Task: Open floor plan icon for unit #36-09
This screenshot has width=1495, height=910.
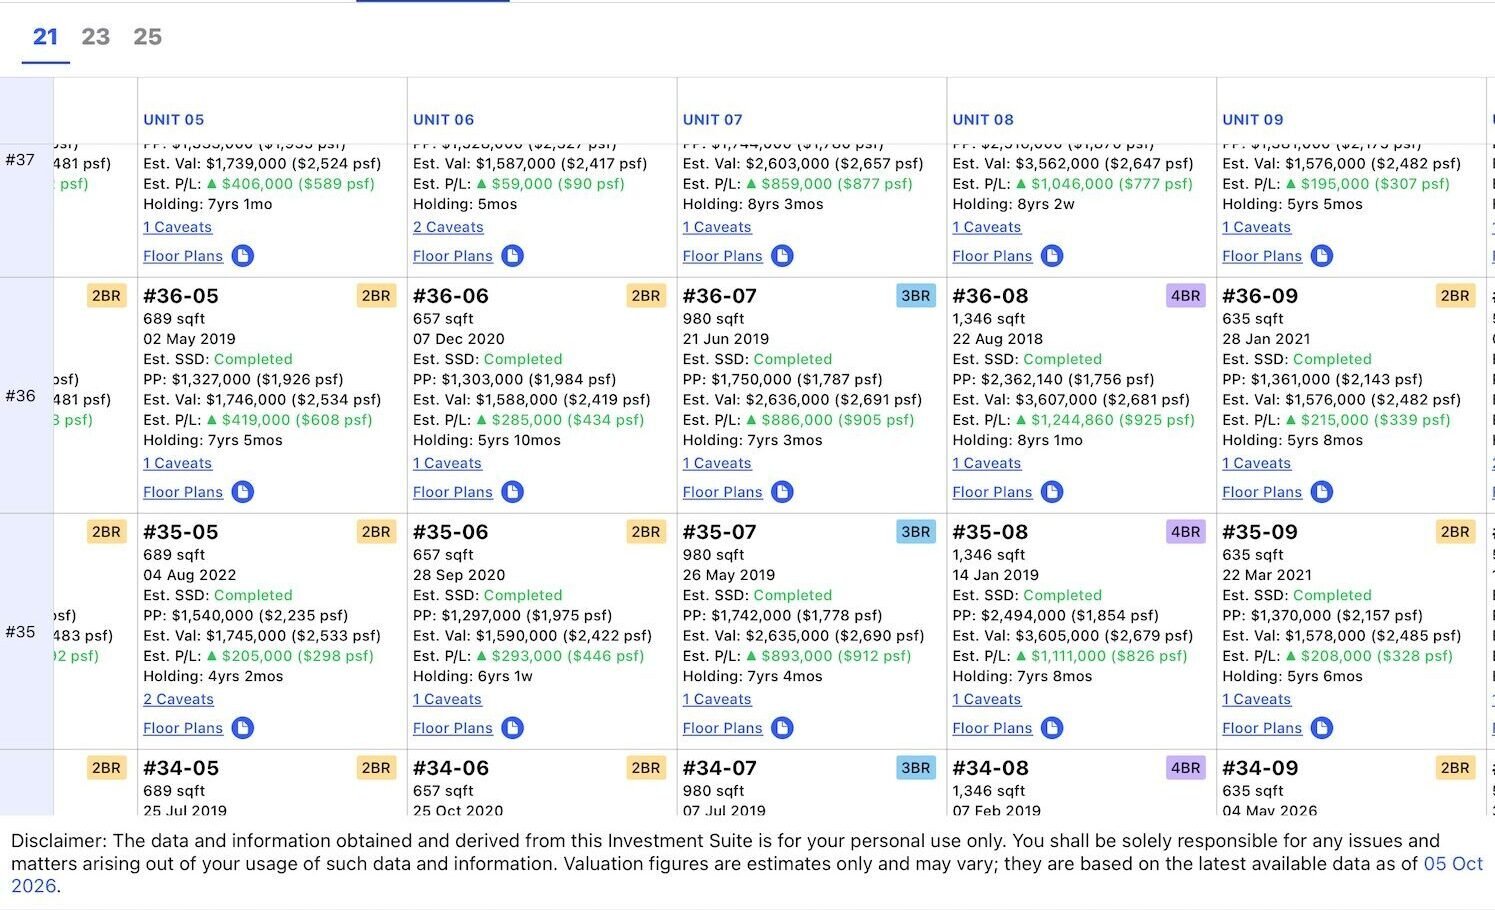Action: [x=1322, y=492]
